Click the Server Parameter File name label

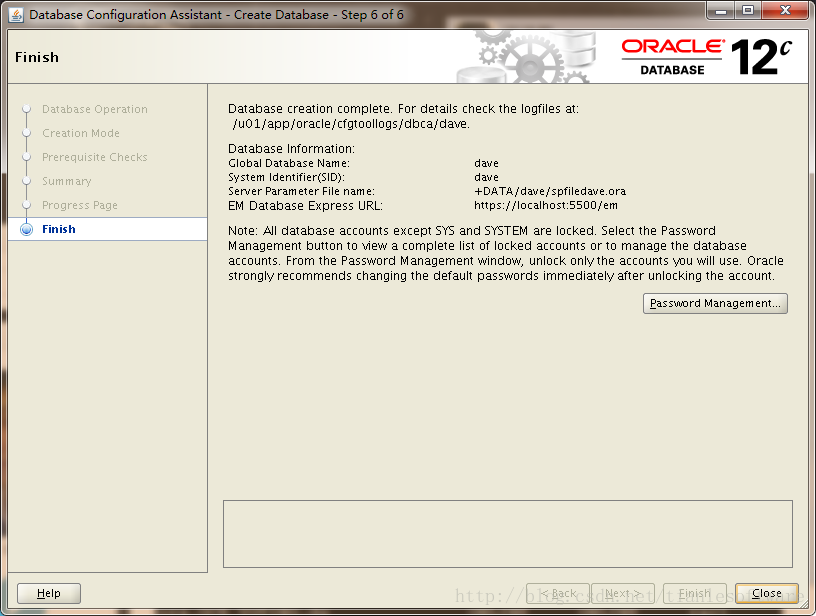point(301,191)
